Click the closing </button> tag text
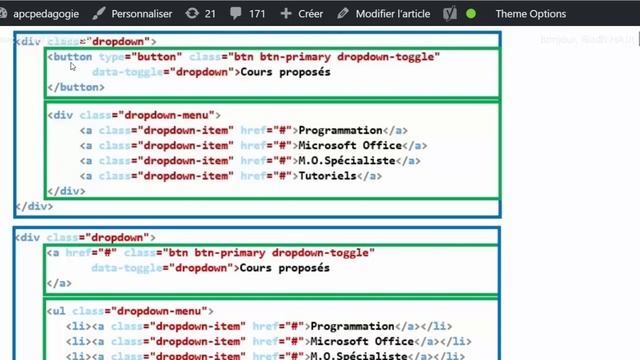This screenshot has height=360, width=640. coord(76,87)
